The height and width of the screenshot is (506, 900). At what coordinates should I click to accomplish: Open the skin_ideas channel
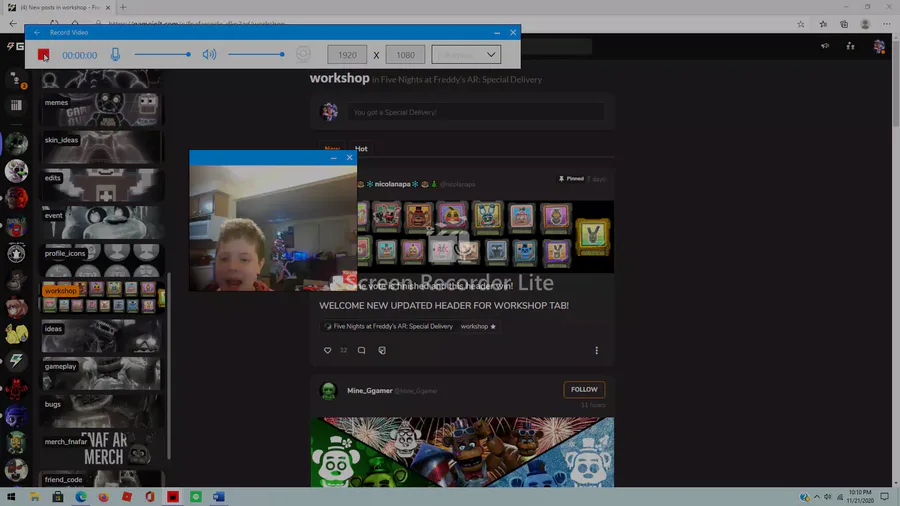click(102, 147)
